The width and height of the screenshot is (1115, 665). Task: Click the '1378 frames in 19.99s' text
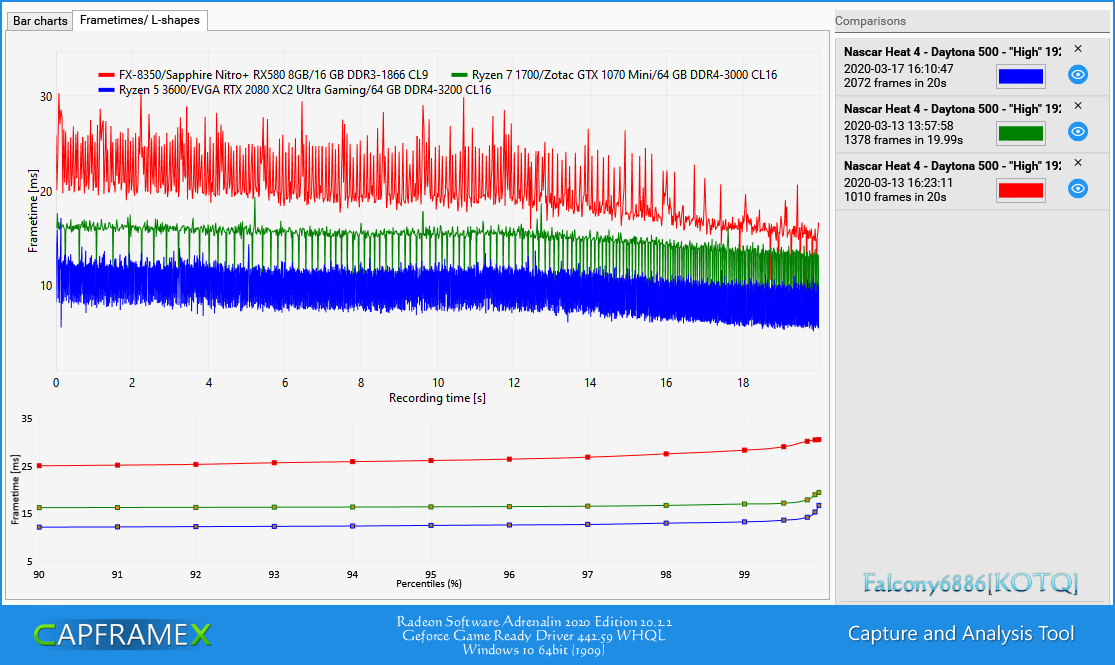pos(903,140)
